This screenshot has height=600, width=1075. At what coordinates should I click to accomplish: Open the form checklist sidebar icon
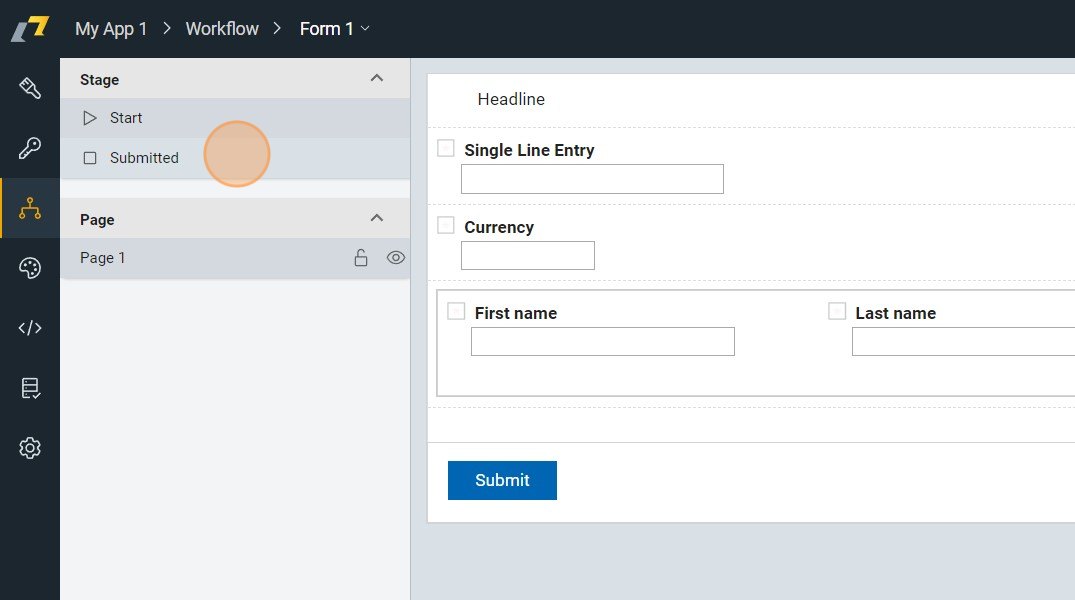30,388
